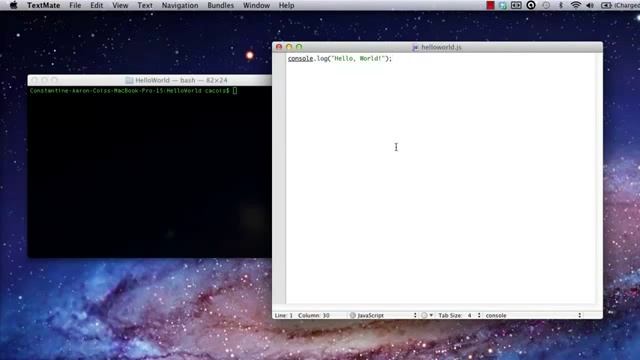The height and width of the screenshot is (360, 640).
Task: Open the Bluetooth status menu
Action: 561,5
